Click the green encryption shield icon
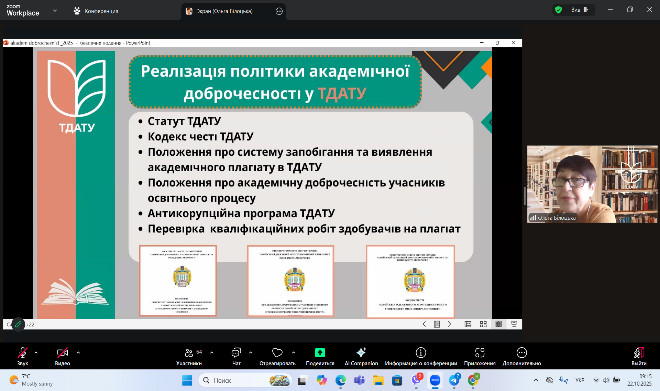This screenshot has width=660, height=391. 559,10
